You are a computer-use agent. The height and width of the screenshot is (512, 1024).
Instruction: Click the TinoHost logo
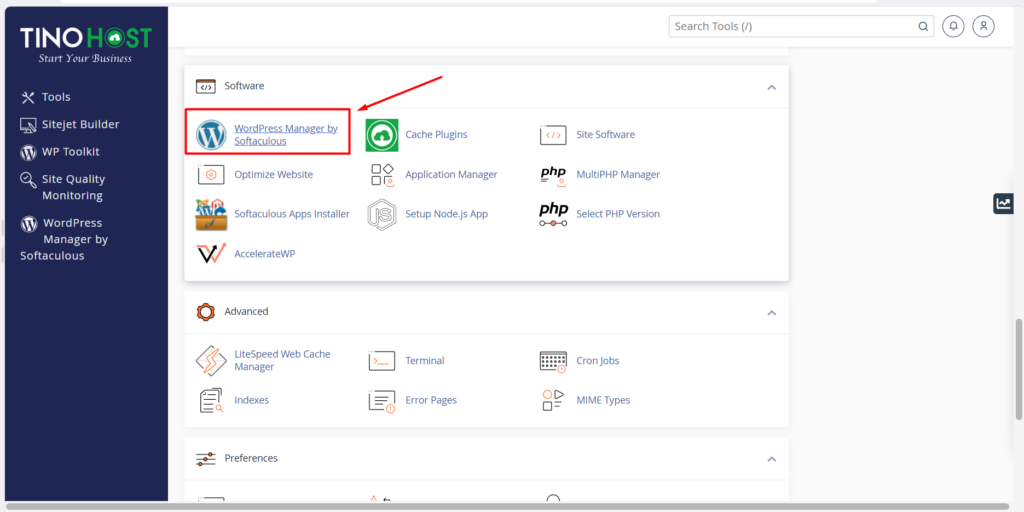(86, 44)
